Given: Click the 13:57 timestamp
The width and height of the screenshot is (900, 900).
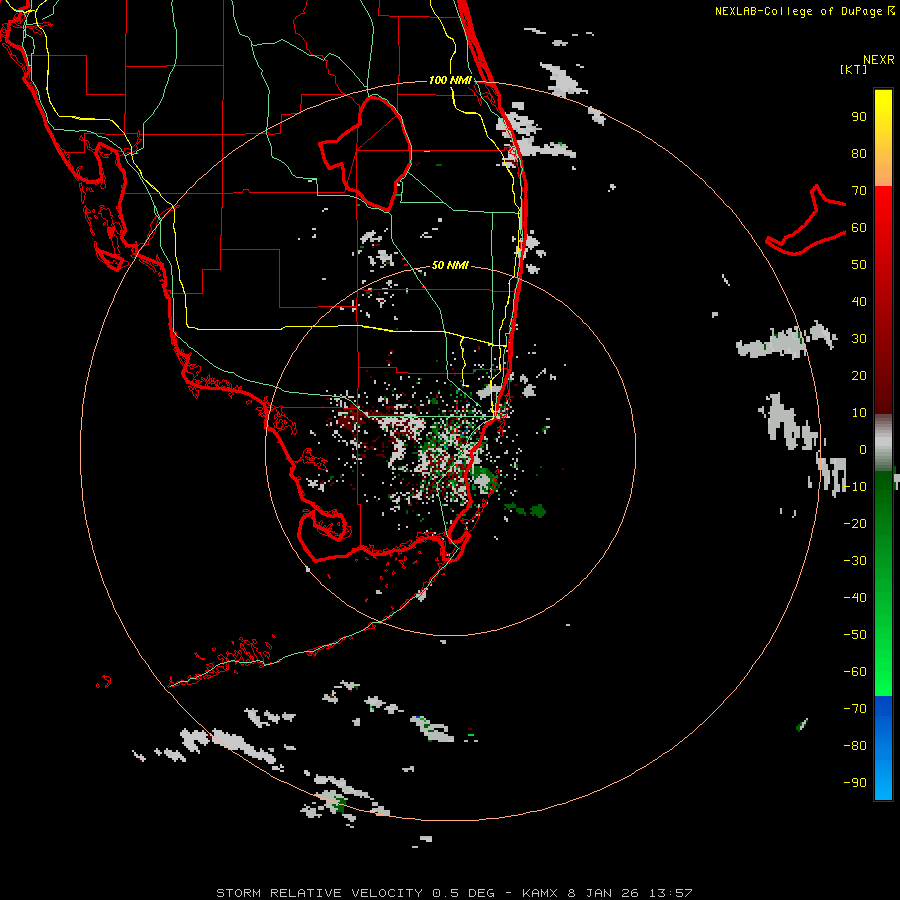Looking at the screenshot, I should tap(670, 893).
